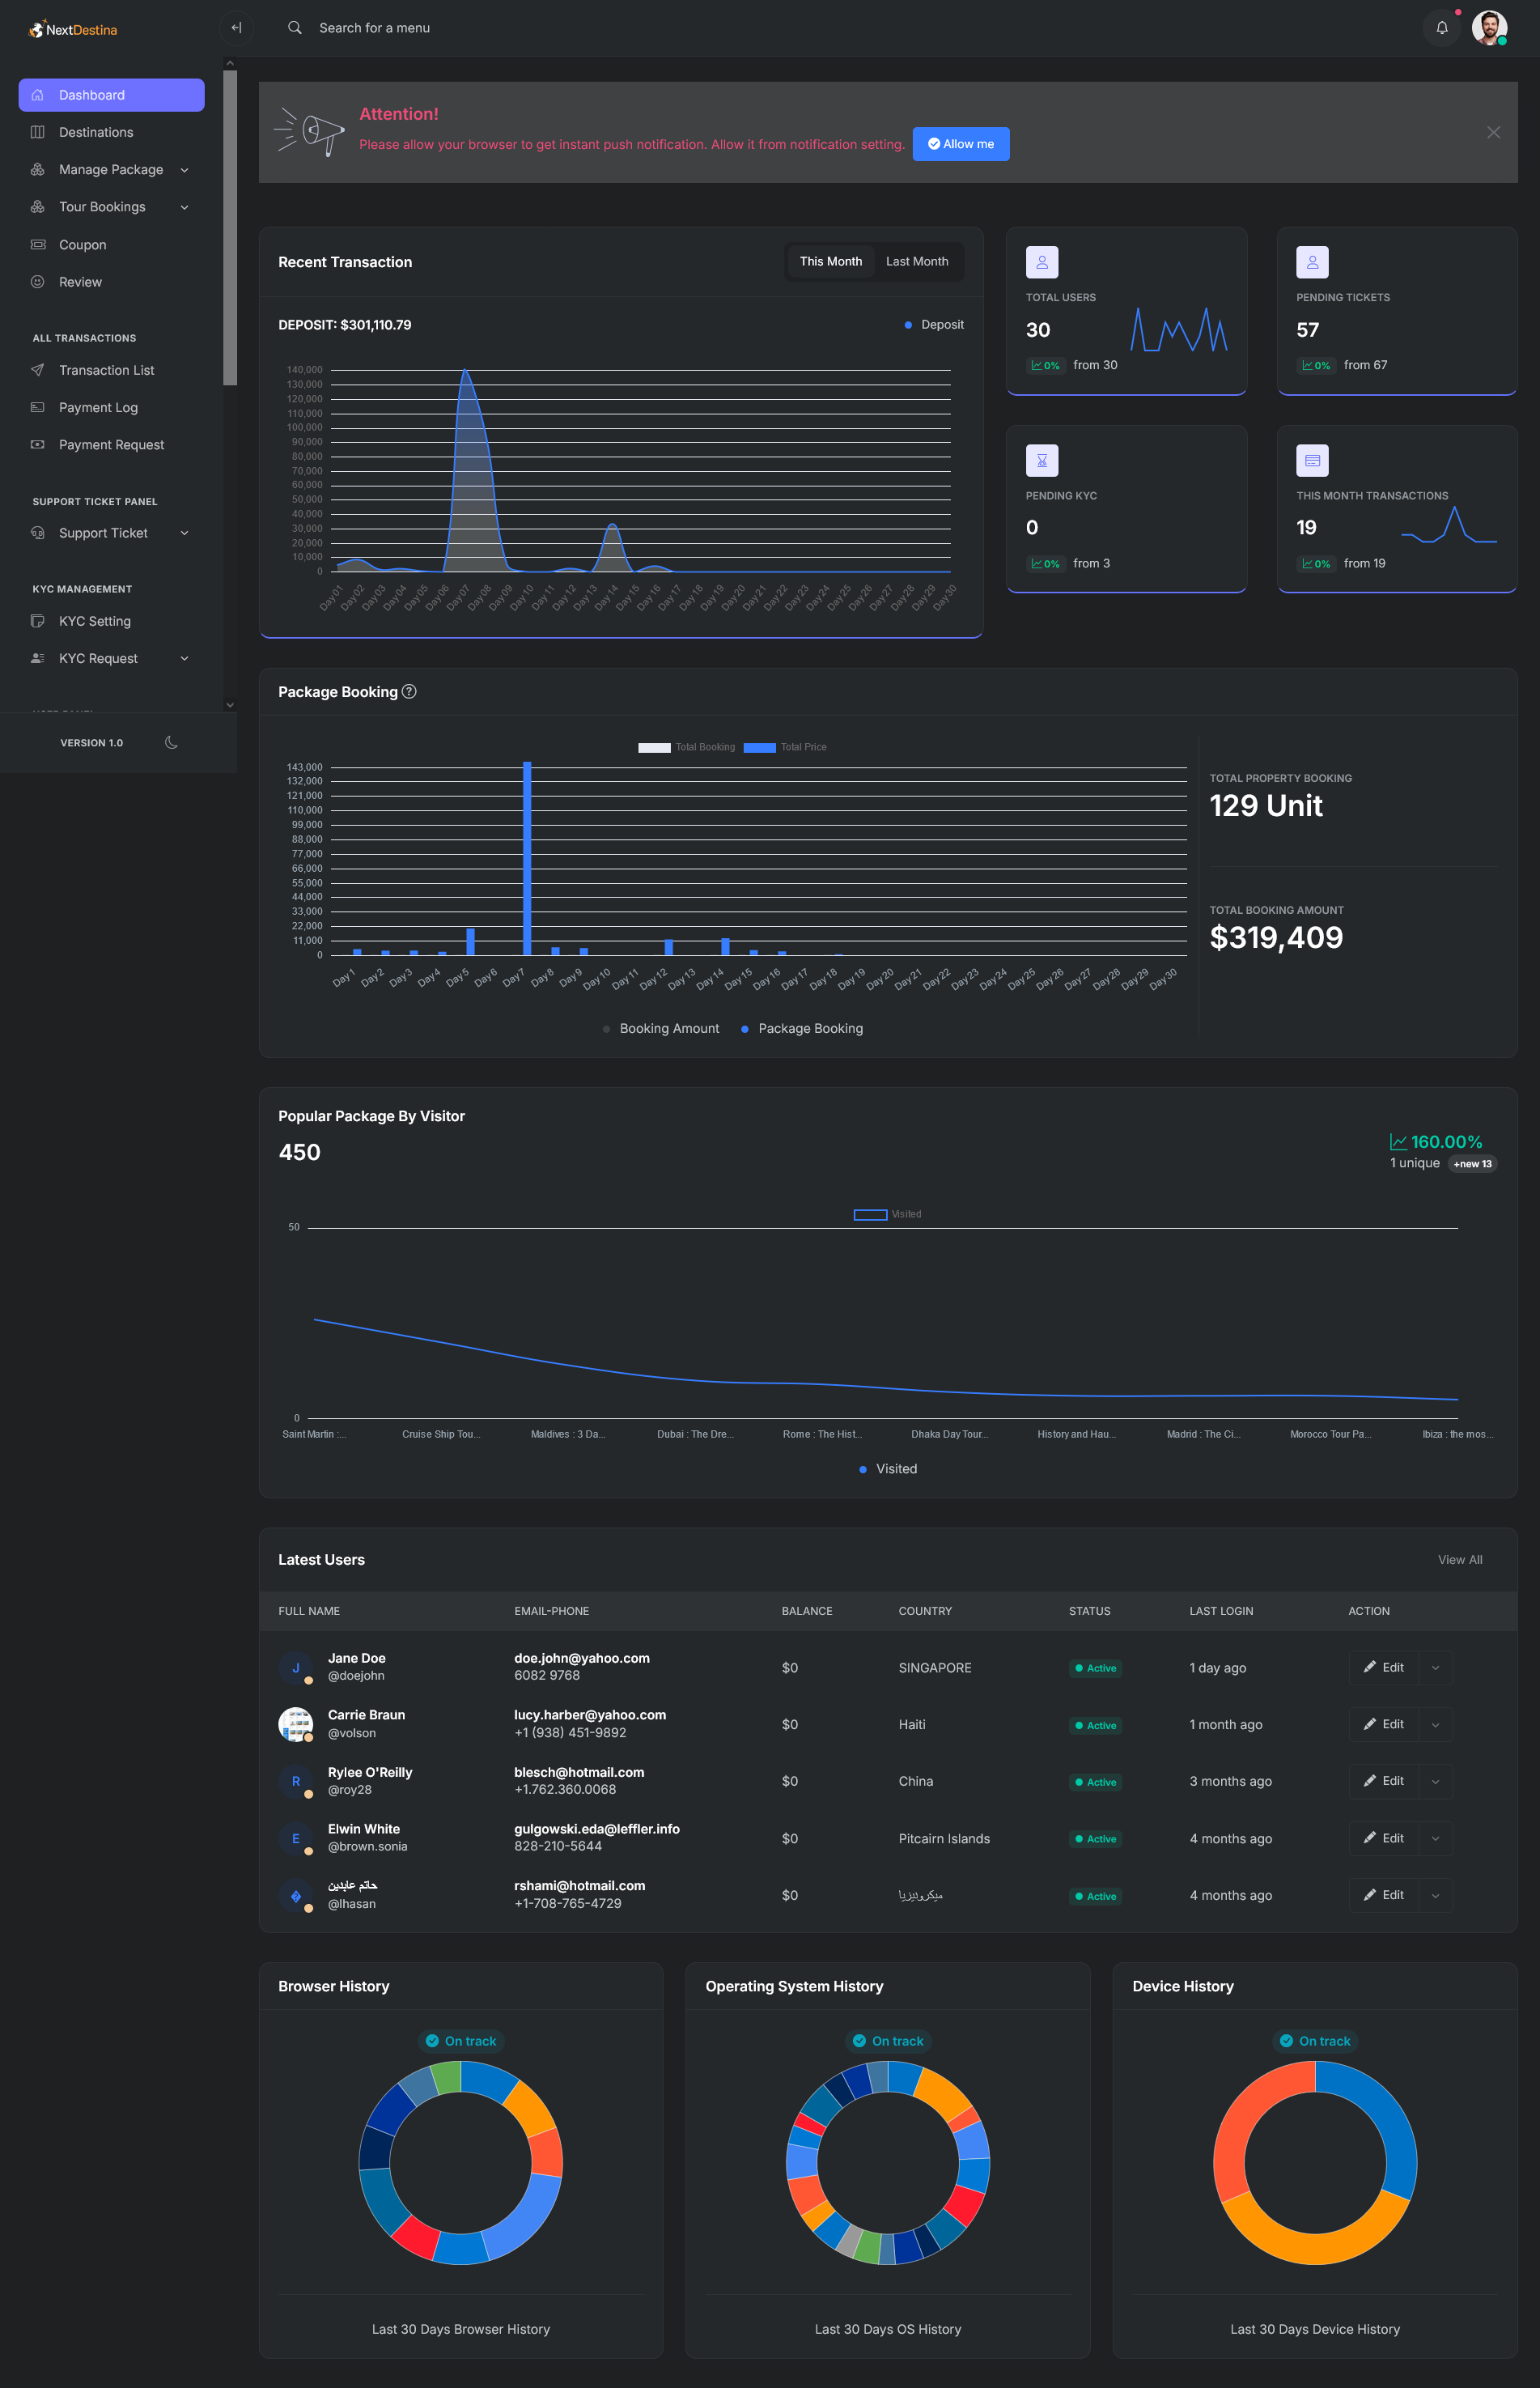Click the Pending Tickets card icon

tap(1312, 262)
